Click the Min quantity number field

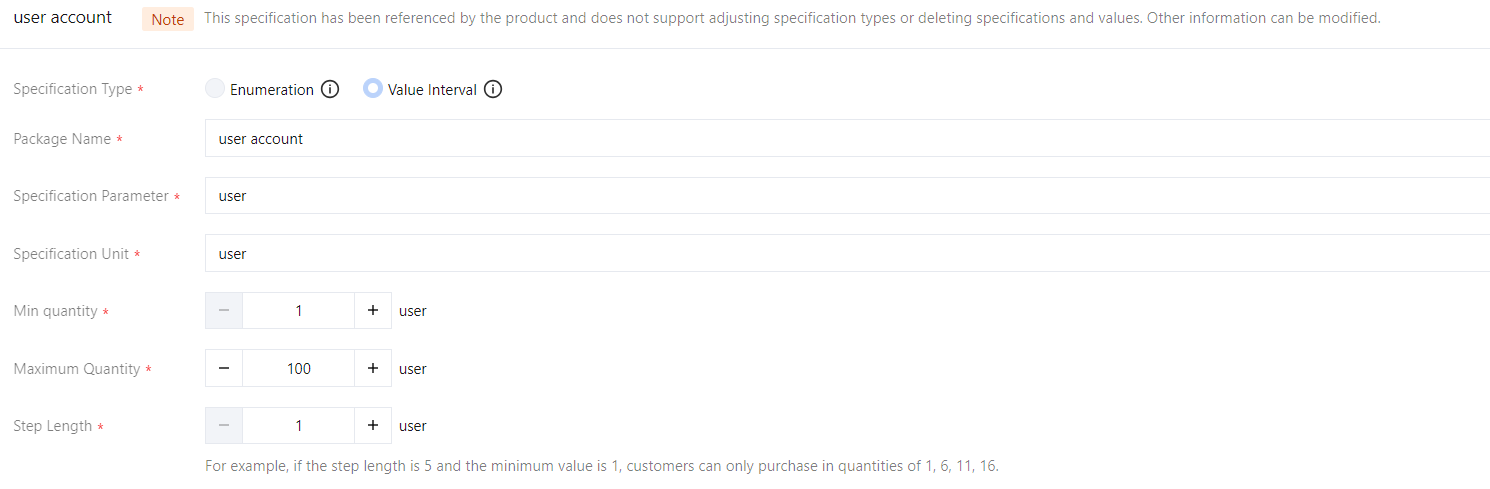298,311
